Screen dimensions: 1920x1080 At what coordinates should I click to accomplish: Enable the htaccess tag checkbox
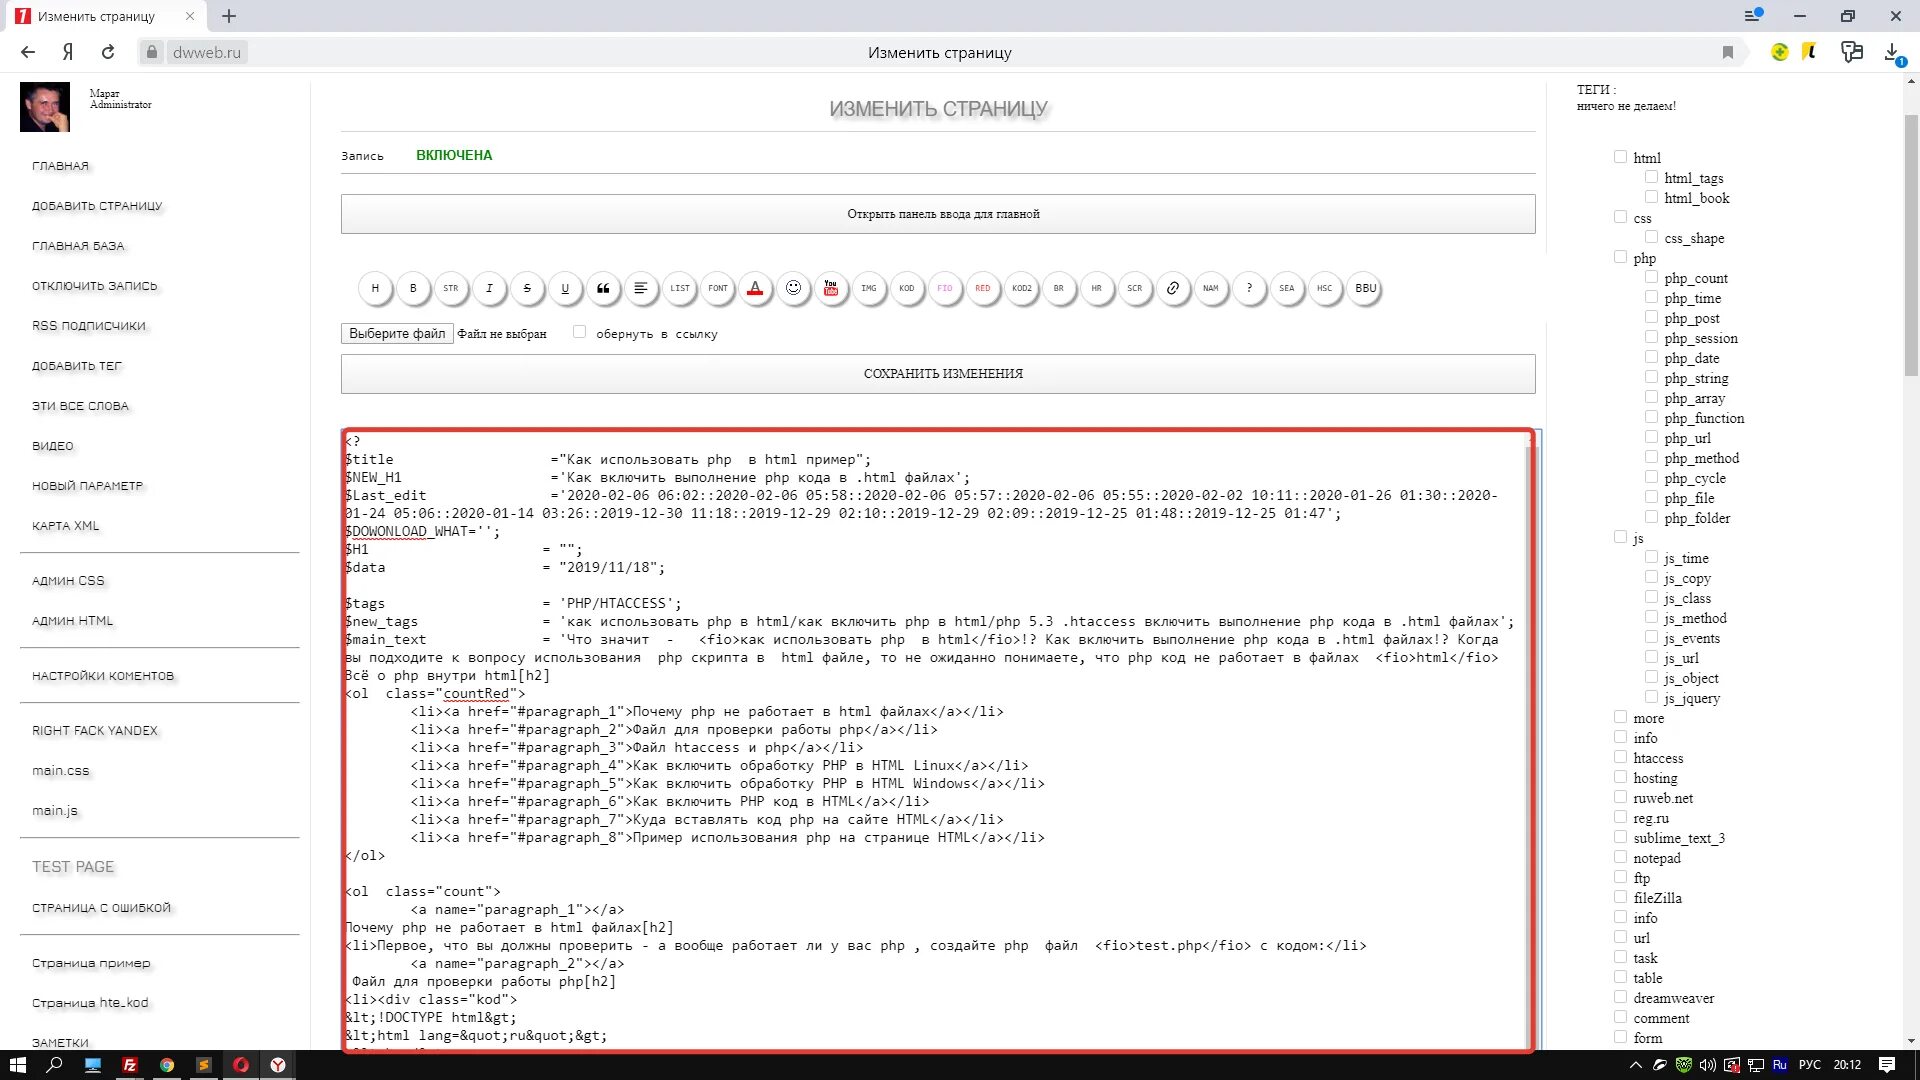(1620, 757)
